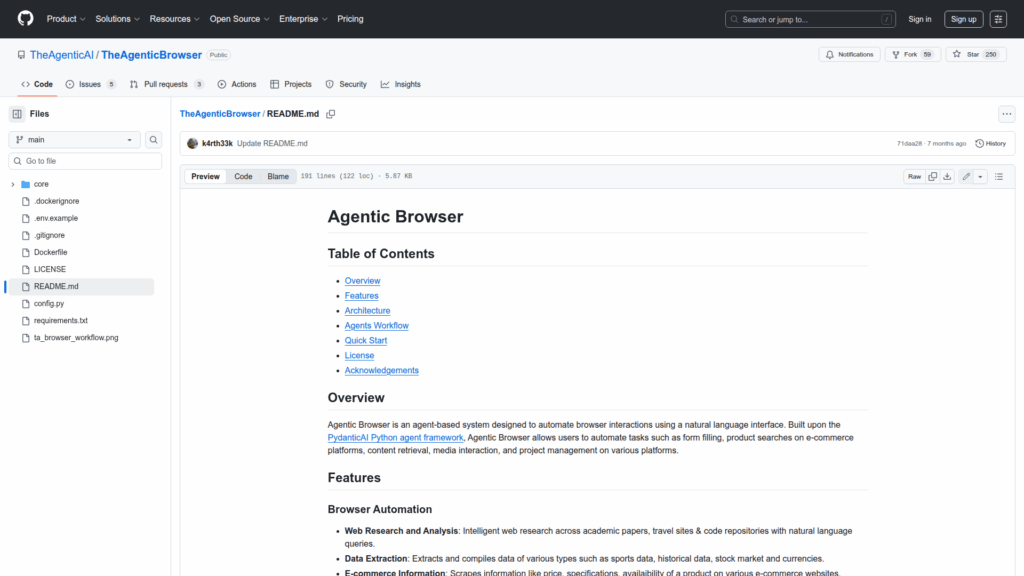The image size is (1024, 576).
Task: Jump to Agents Workflow section link
Action: [377, 326]
